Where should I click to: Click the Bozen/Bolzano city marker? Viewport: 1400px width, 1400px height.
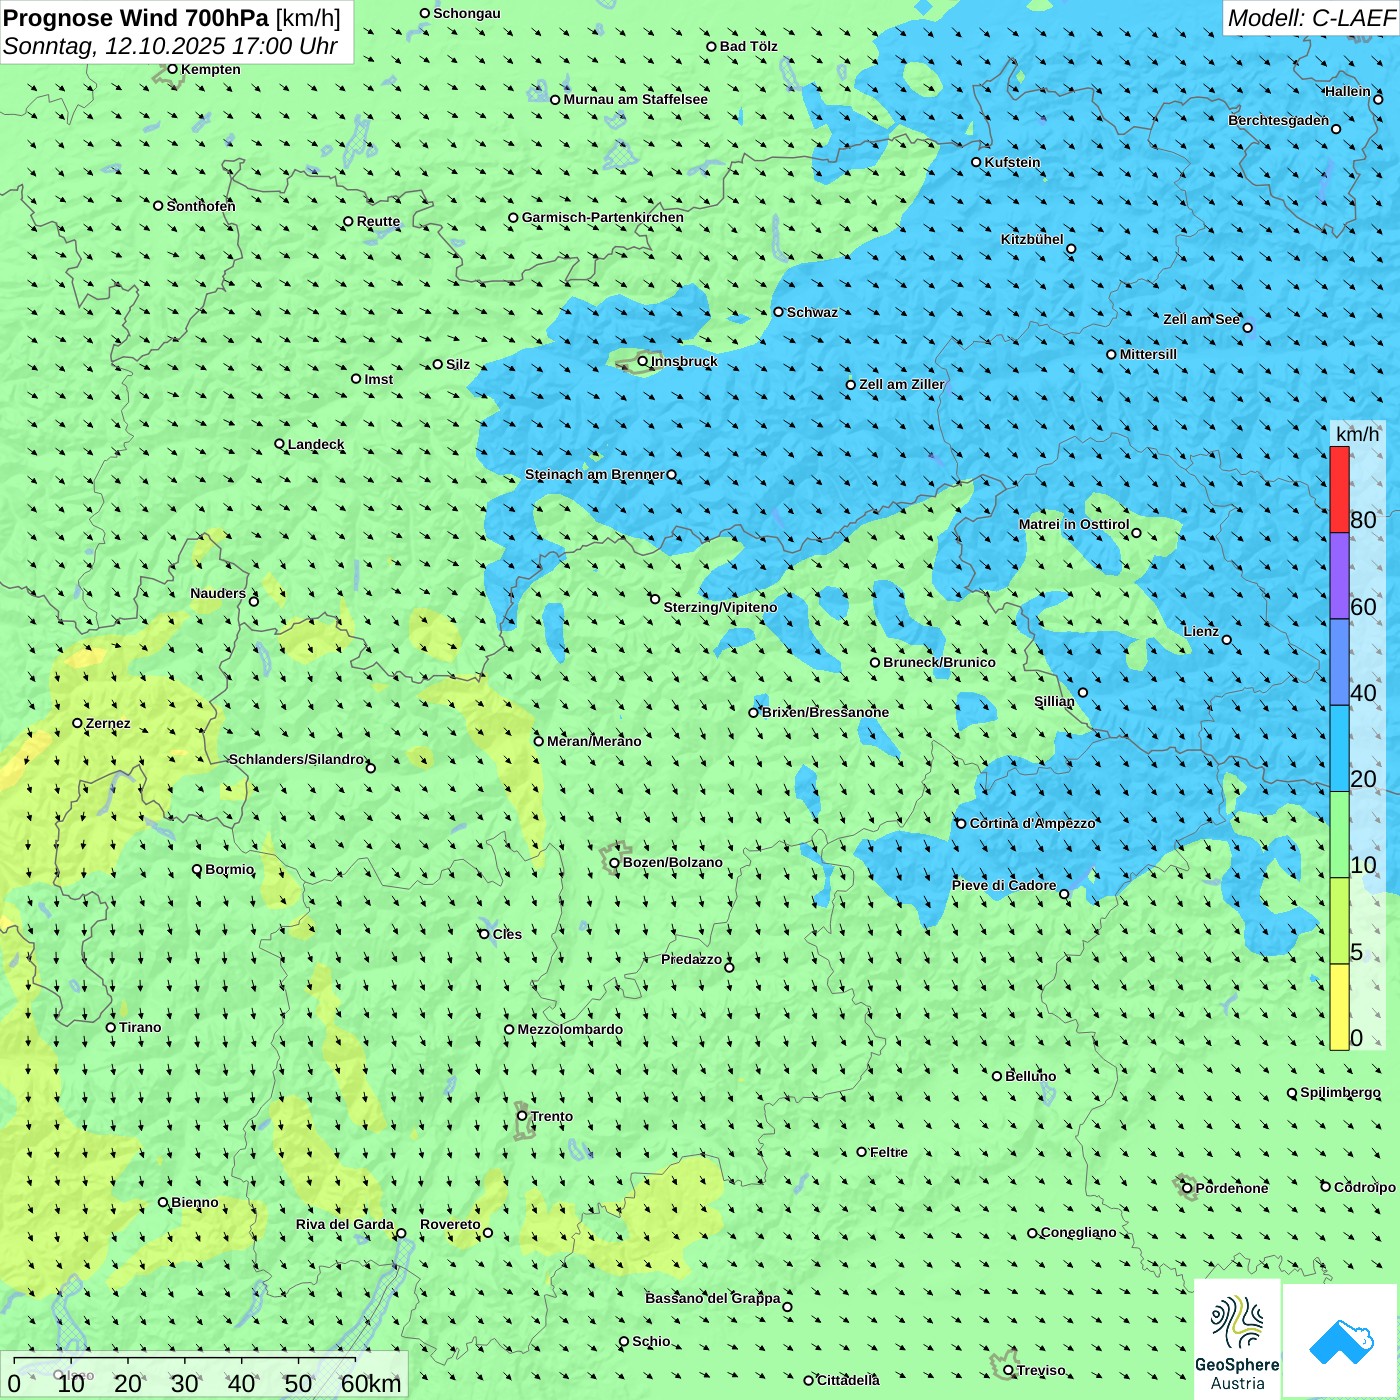pos(614,863)
